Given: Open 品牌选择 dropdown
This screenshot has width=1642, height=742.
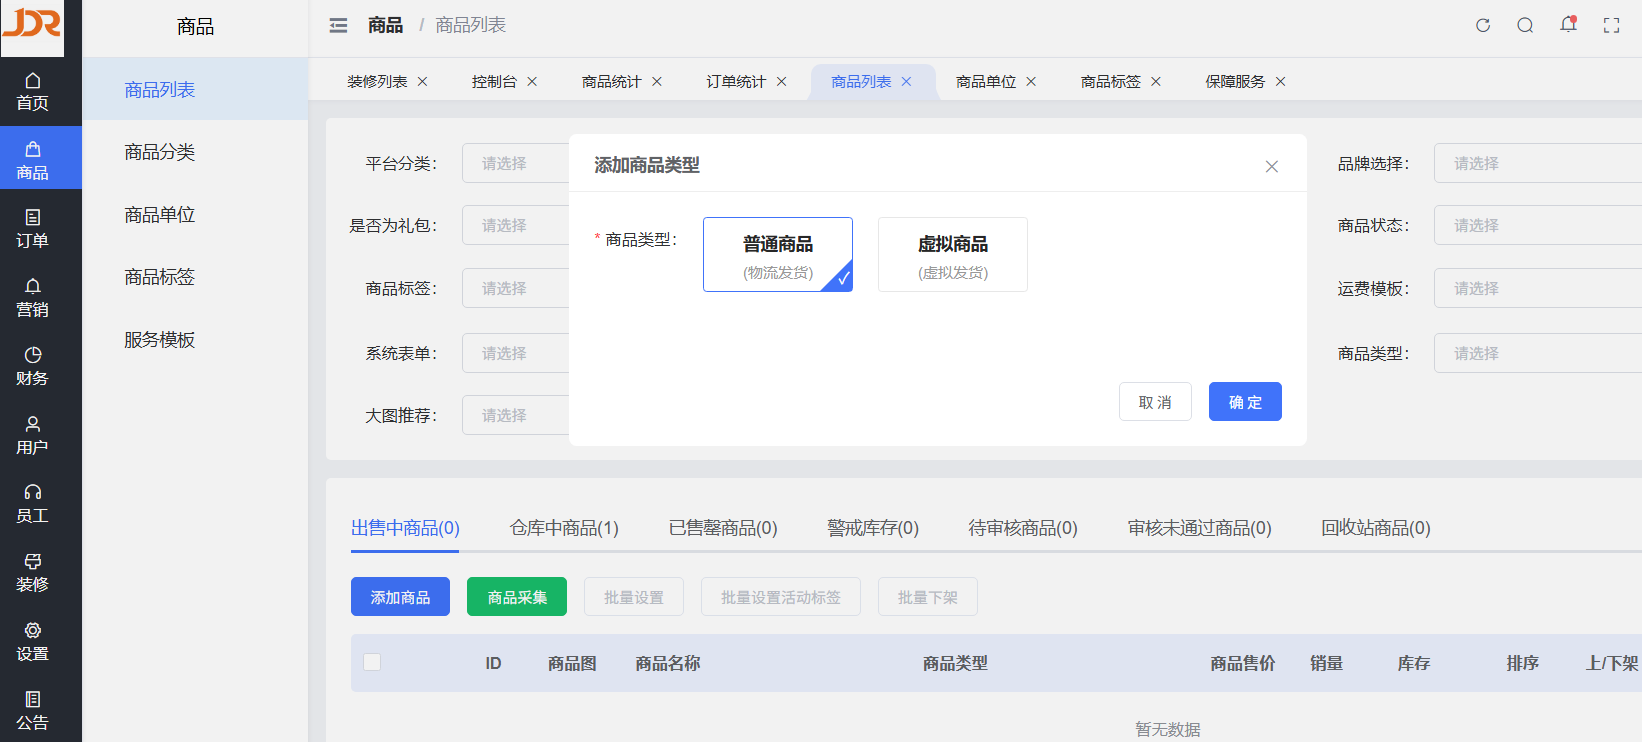Looking at the screenshot, I should coord(1538,163).
